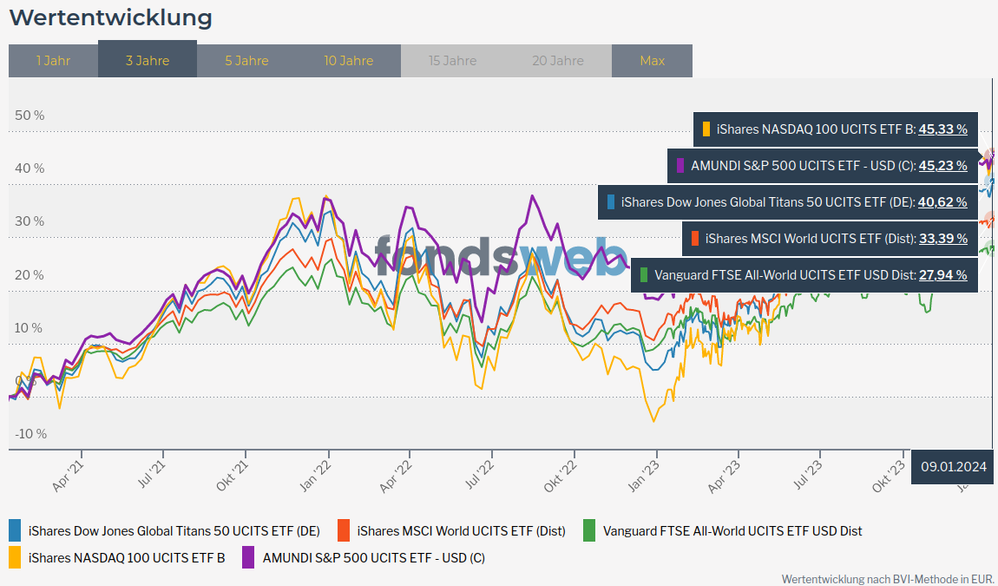The width and height of the screenshot is (998, 586).
Task: Click blue legend swatch for Dow Jones Global Titans
Action: (15, 531)
